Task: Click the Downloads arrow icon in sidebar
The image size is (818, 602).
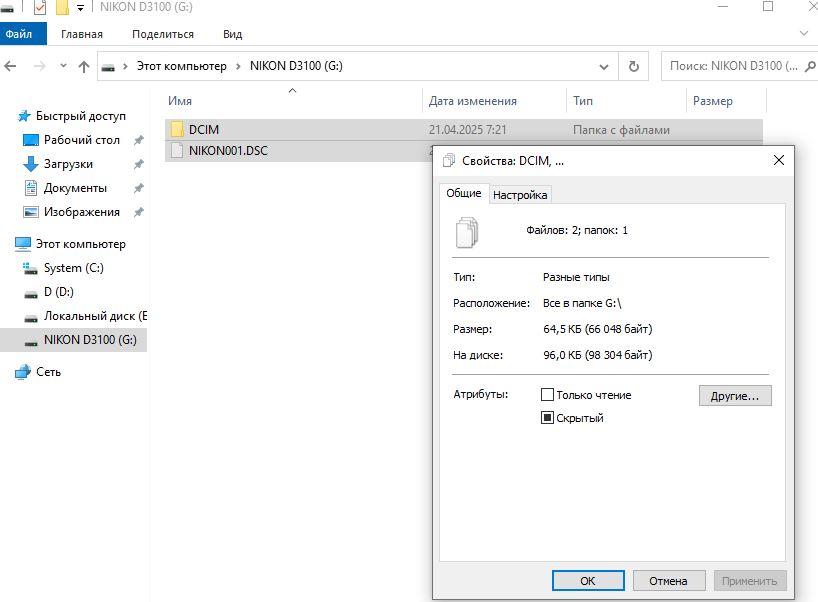Action: point(31,164)
